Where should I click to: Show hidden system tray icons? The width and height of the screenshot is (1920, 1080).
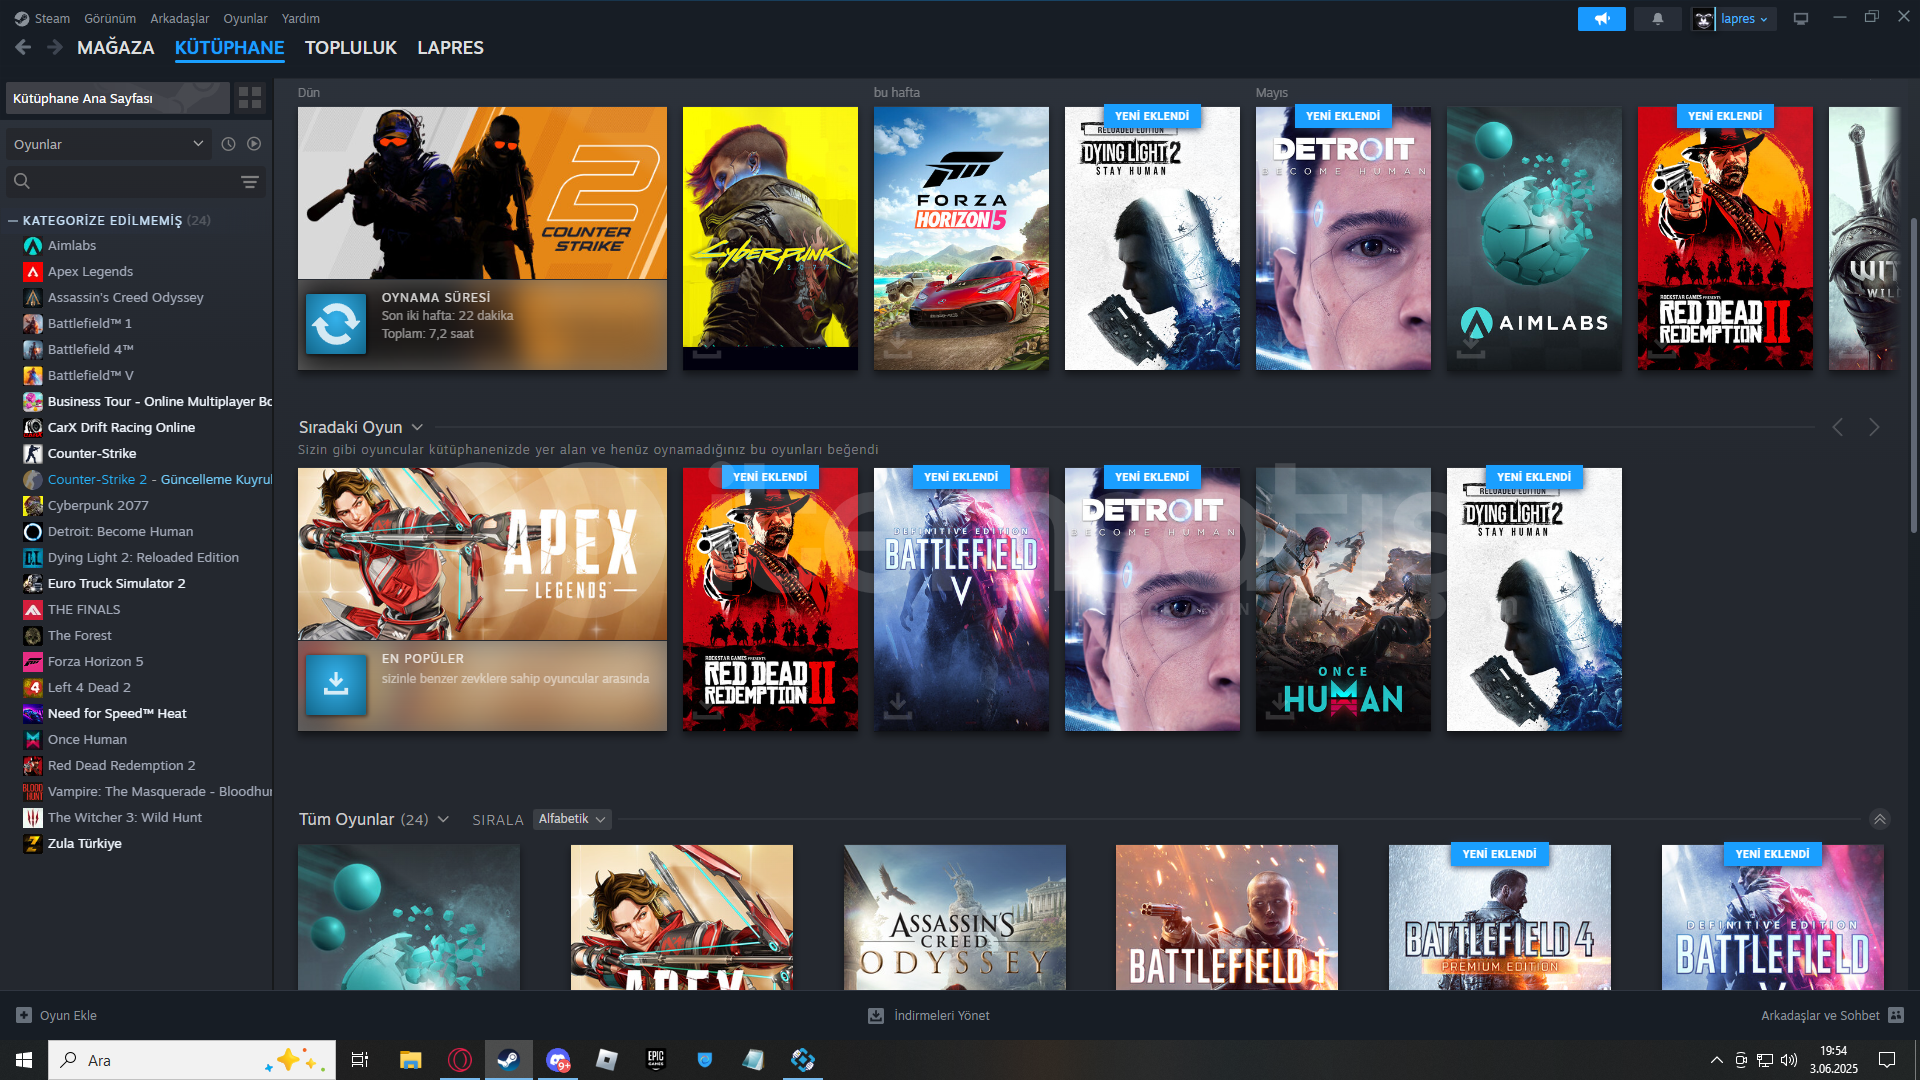click(x=1717, y=1060)
